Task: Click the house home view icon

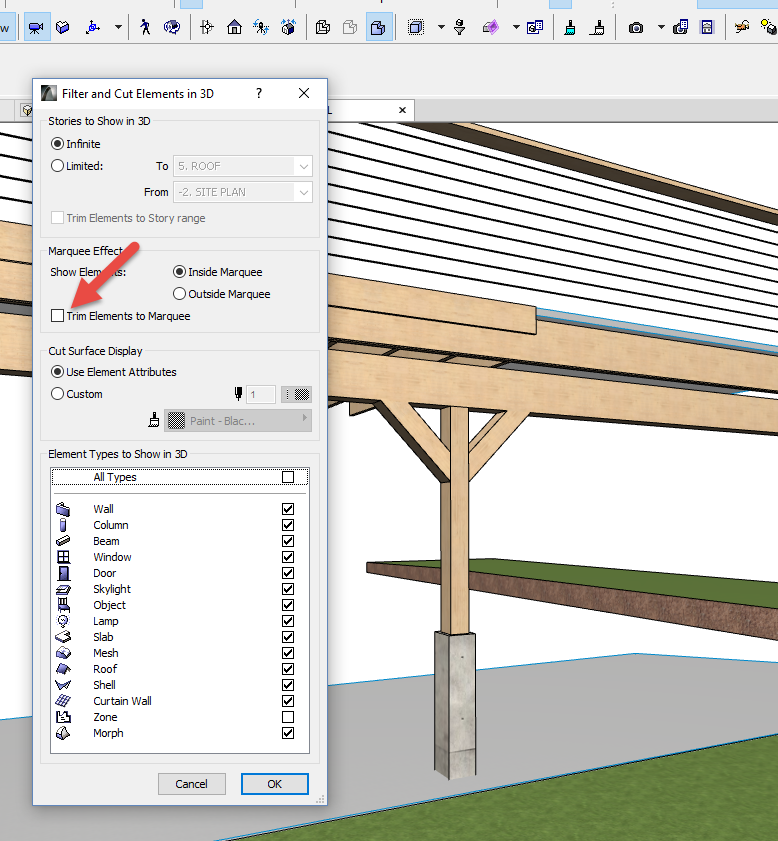Action: pyautogui.click(x=234, y=27)
